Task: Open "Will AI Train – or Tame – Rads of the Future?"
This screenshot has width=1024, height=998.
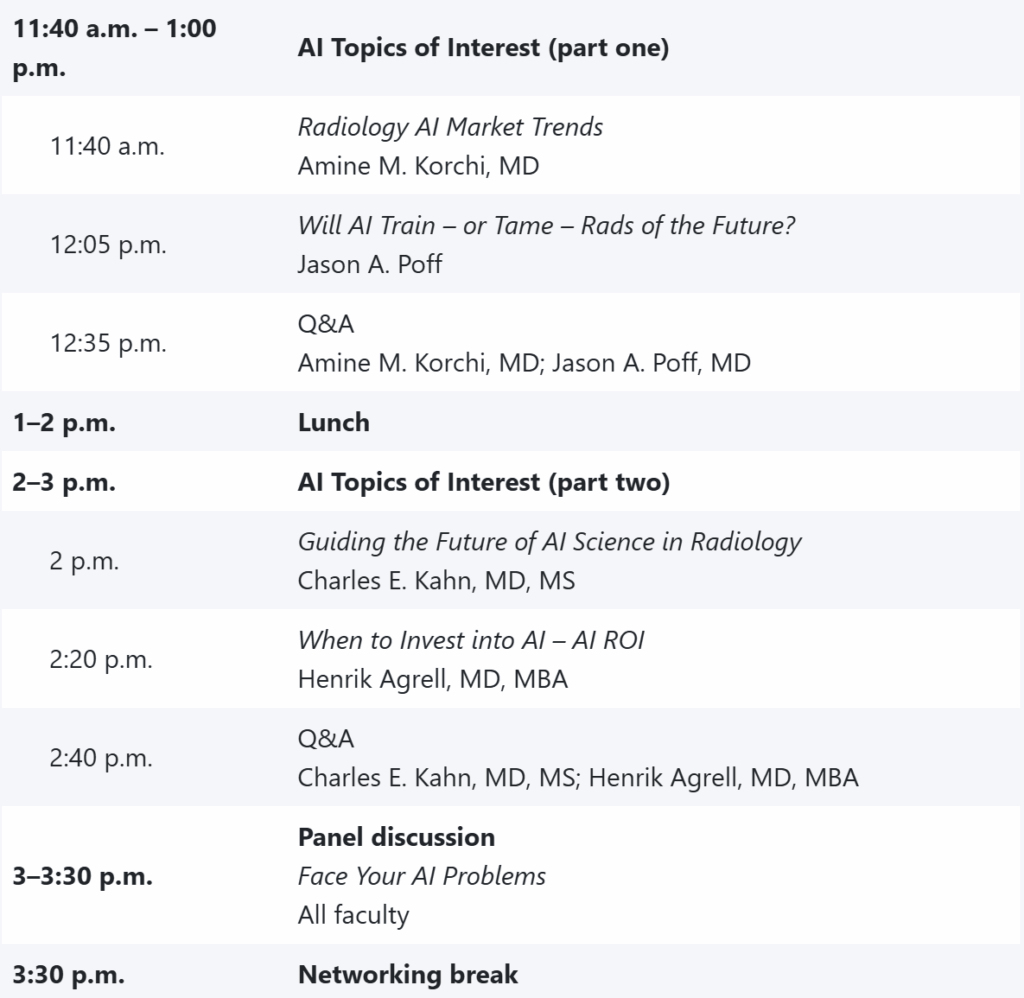Action: (546, 225)
